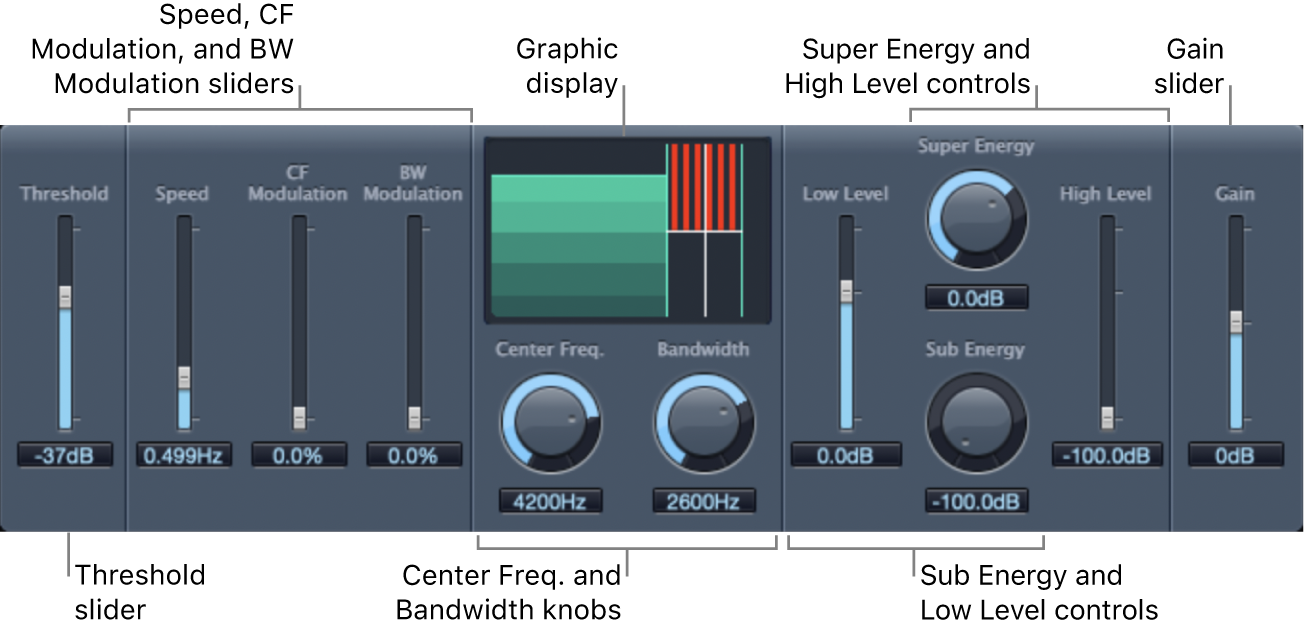
Task: Click the Threshold label
Action: [65, 193]
